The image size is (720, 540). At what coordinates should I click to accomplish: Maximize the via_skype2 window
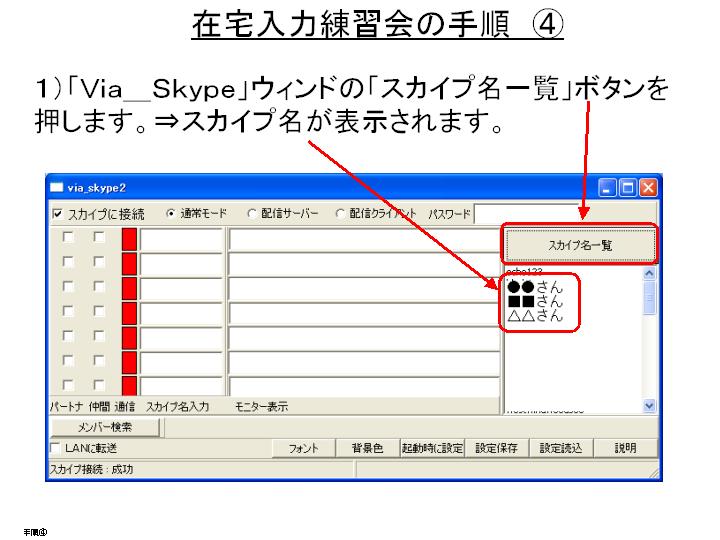[x=628, y=187]
